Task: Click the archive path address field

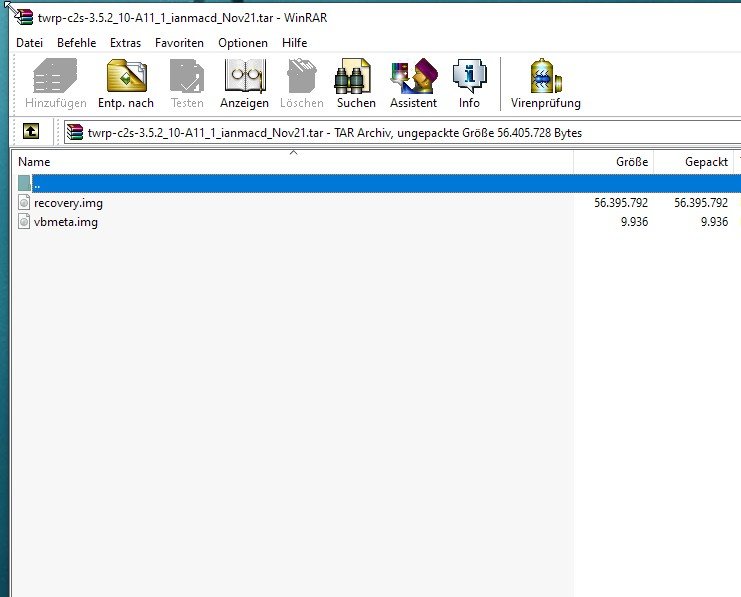Action: (x=402, y=133)
